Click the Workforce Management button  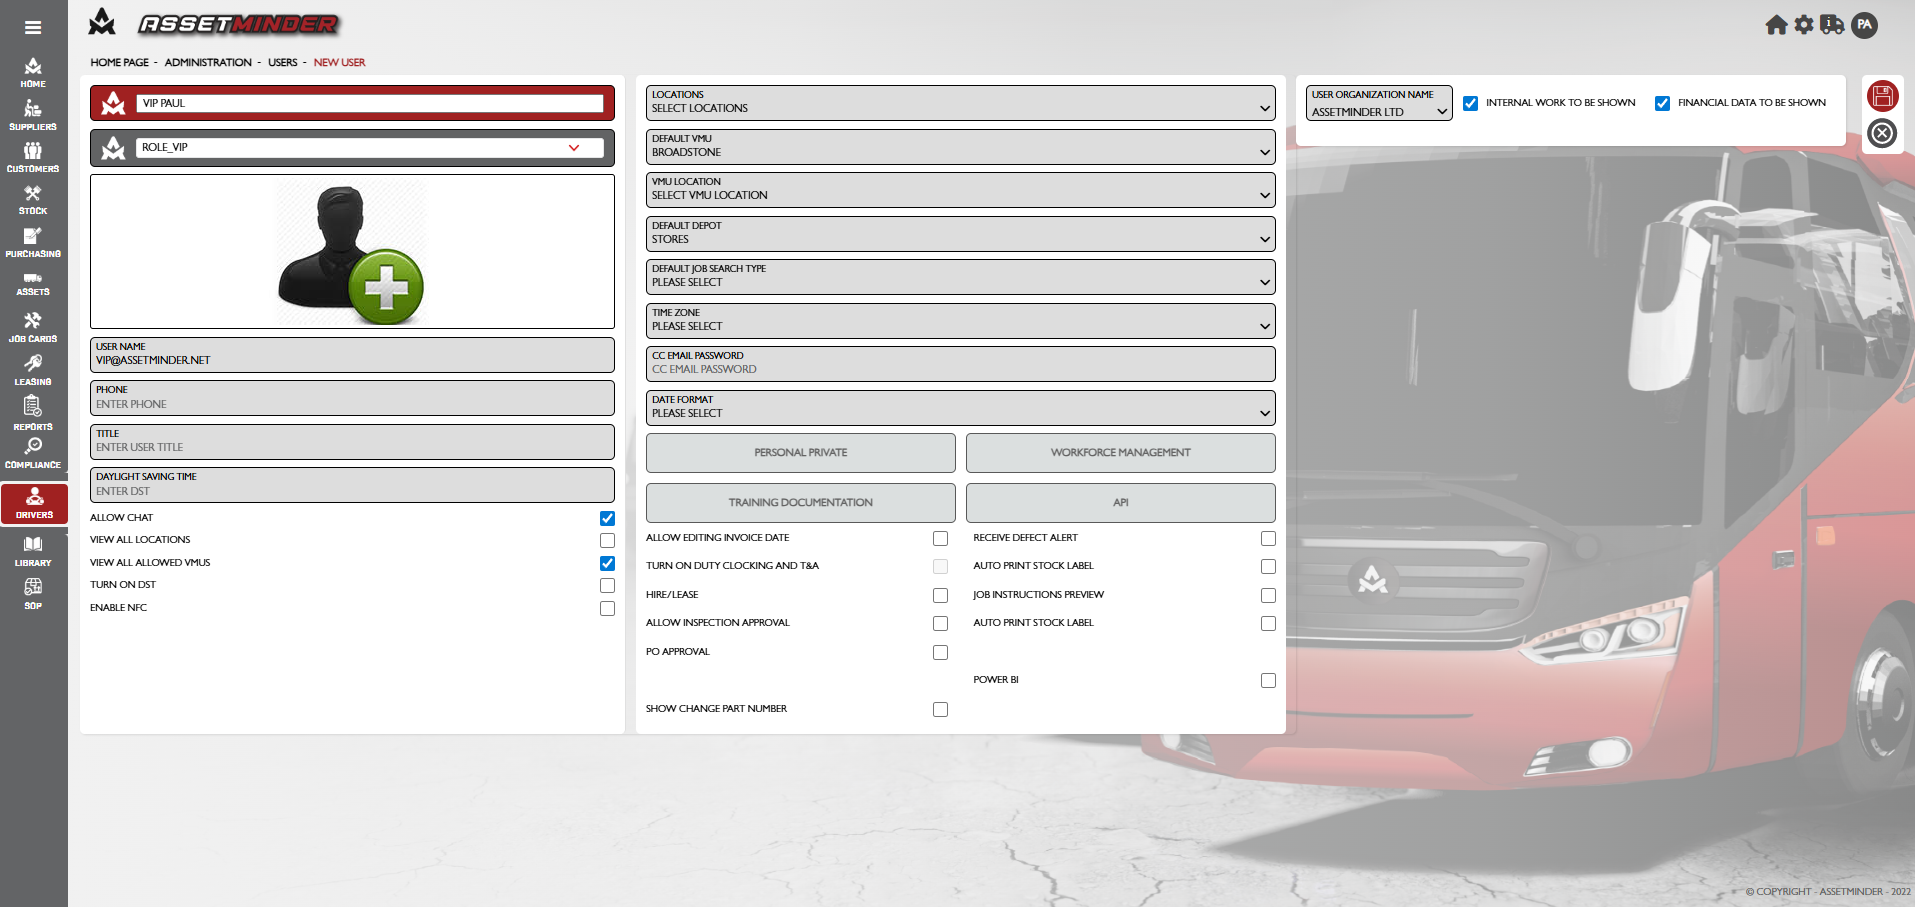coord(1120,453)
